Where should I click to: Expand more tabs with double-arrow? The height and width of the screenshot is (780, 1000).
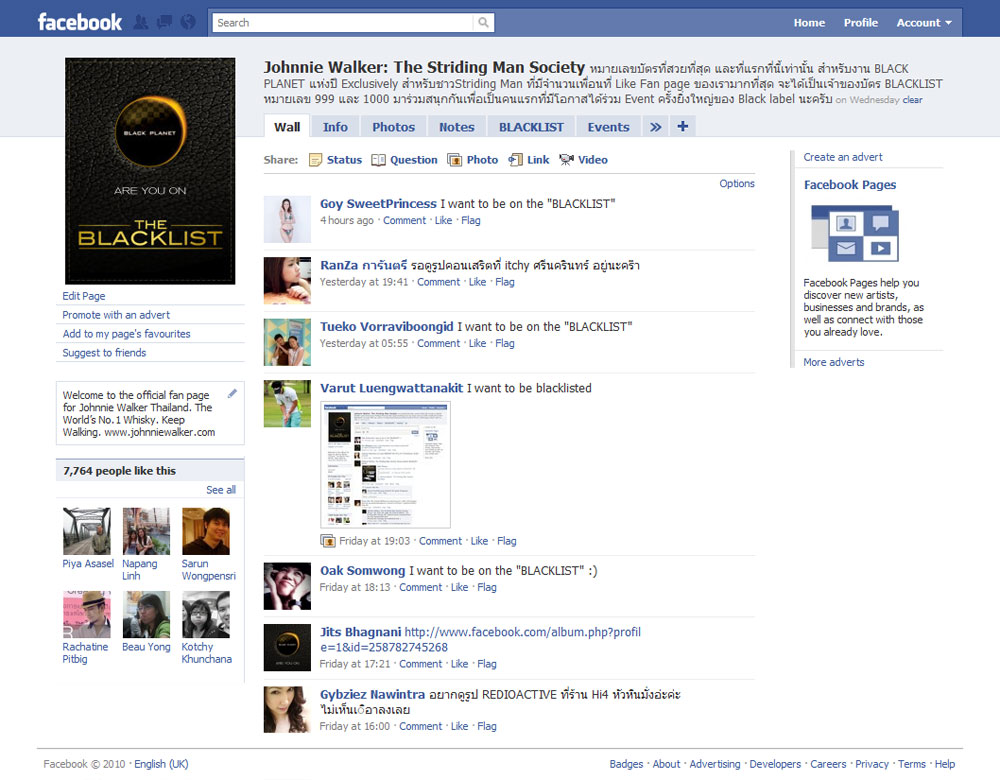click(x=656, y=127)
